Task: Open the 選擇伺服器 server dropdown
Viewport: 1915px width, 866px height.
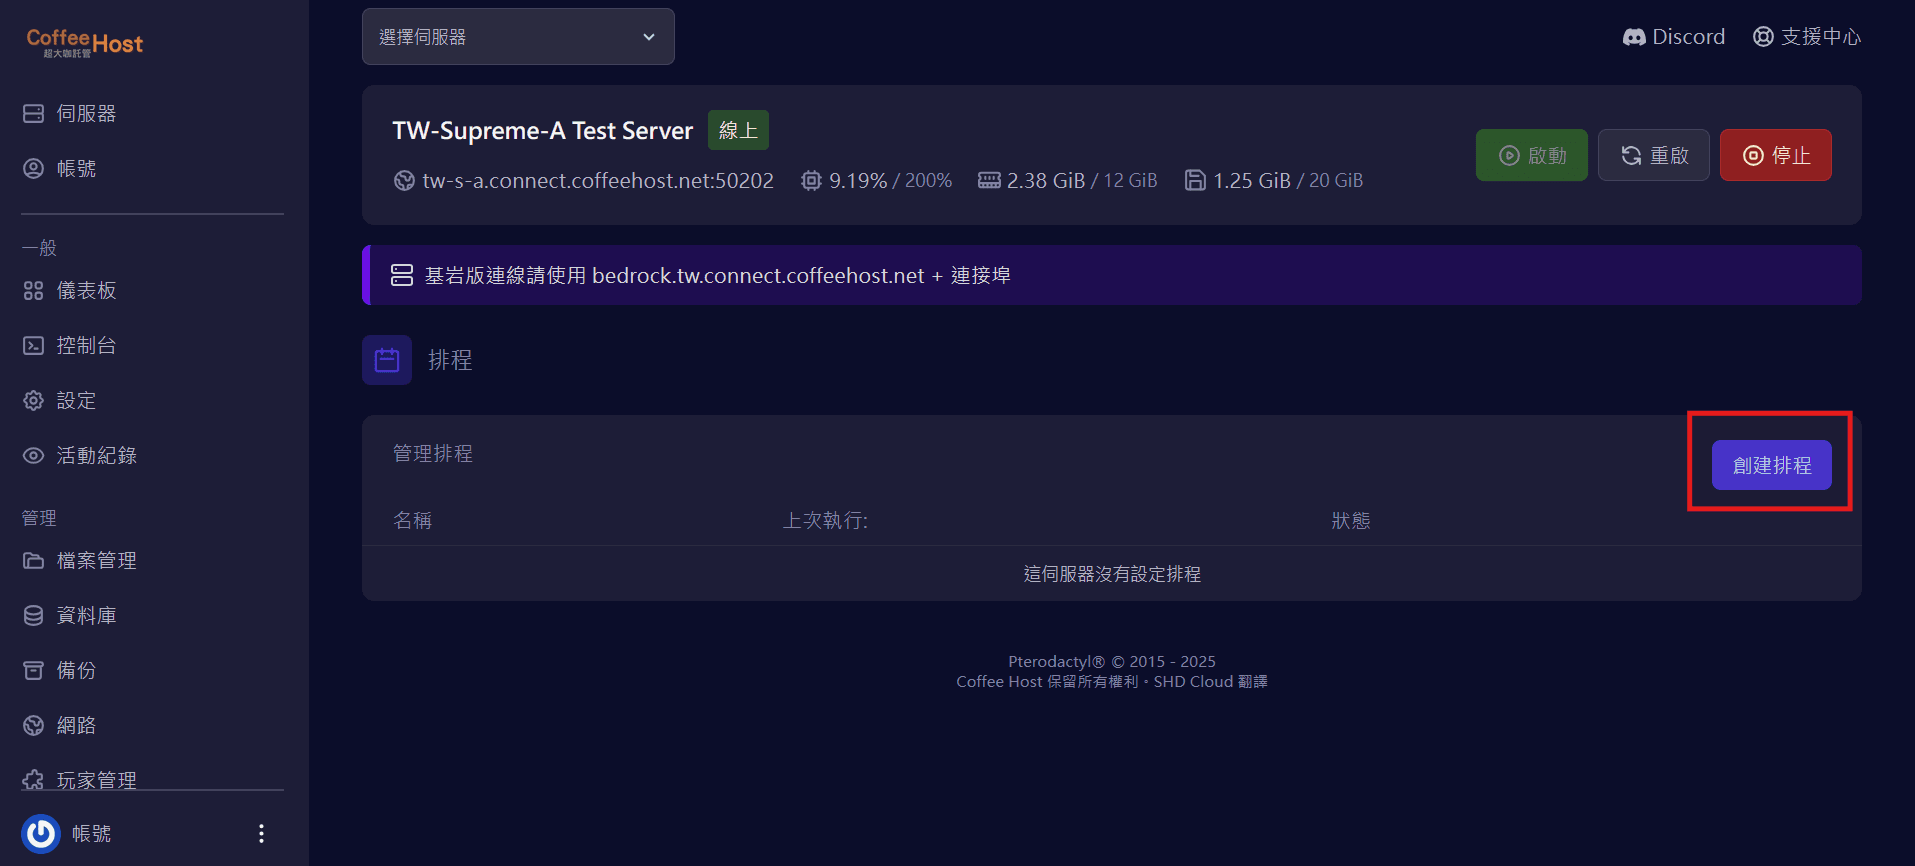Action: [518, 37]
